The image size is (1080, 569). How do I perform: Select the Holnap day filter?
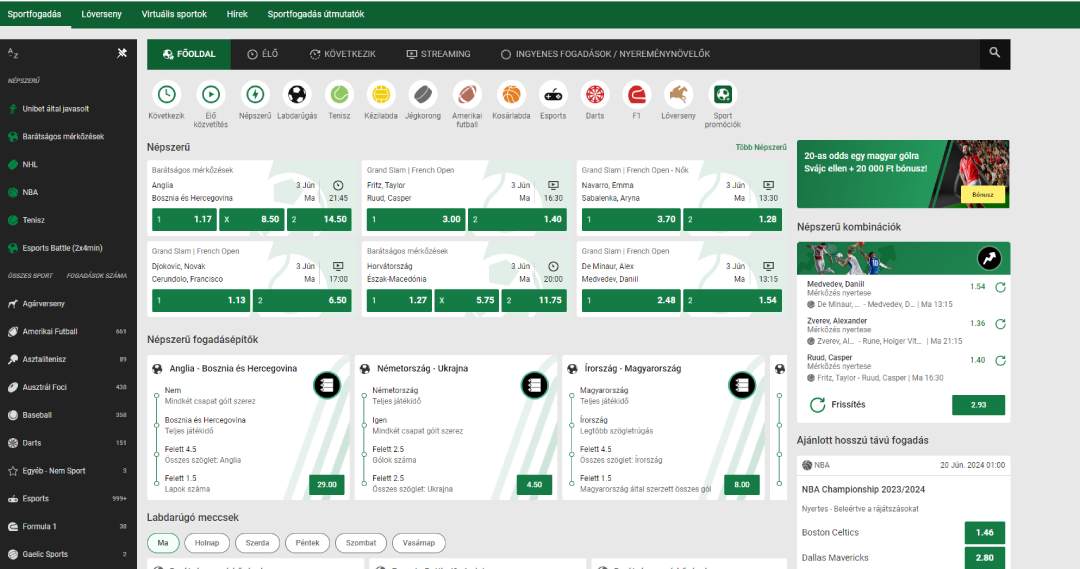pos(207,543)
